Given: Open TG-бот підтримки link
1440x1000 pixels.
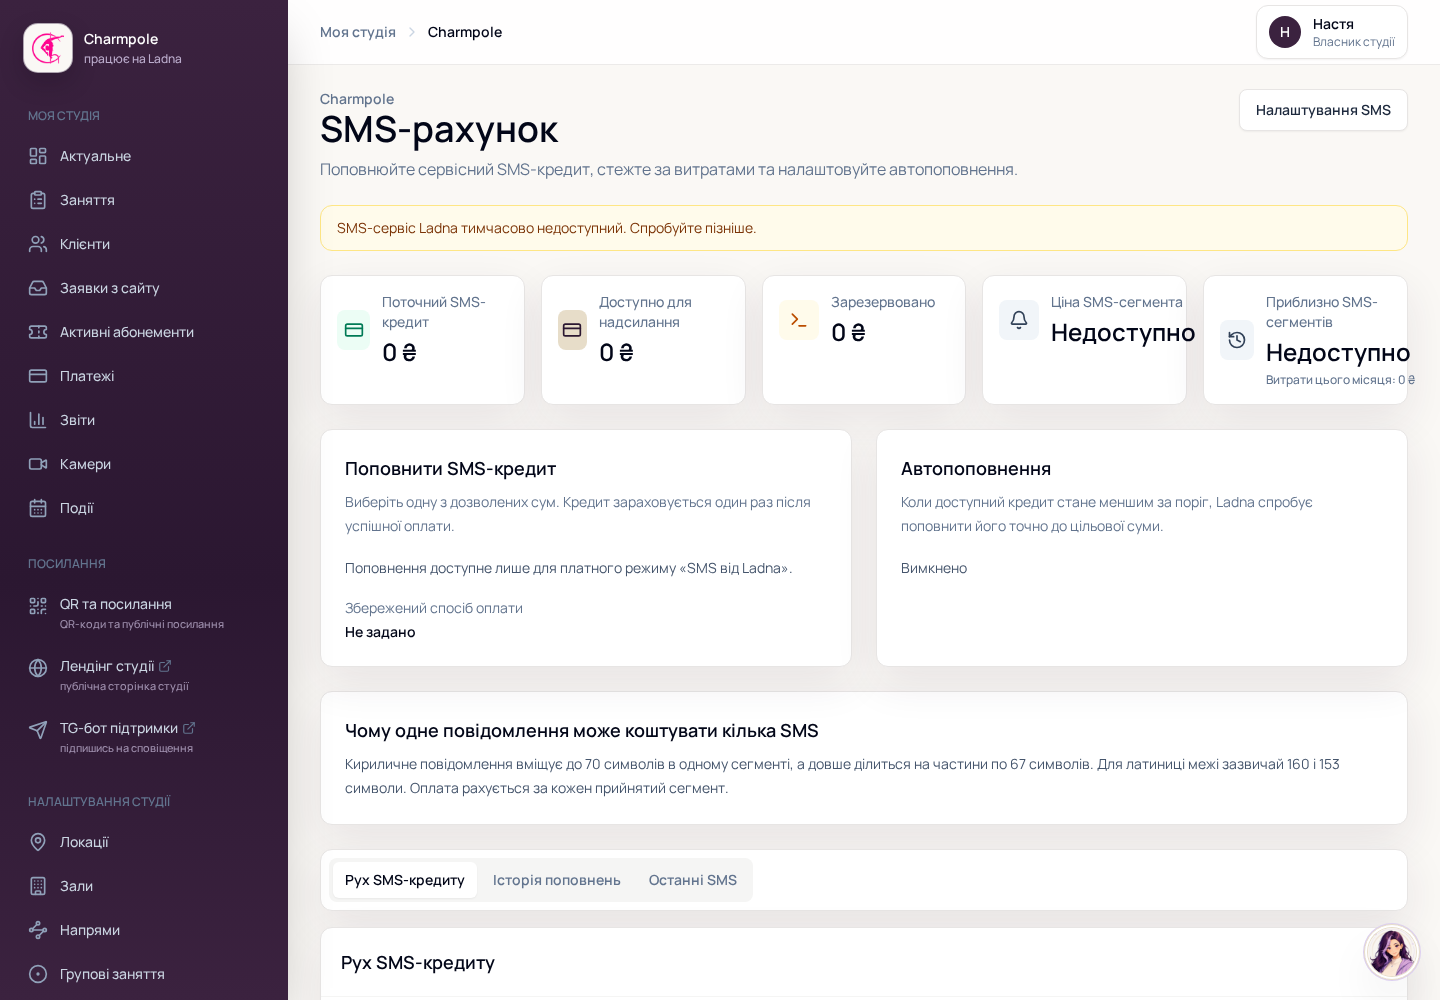Looking at the screenshot, I should pos(144,737).
